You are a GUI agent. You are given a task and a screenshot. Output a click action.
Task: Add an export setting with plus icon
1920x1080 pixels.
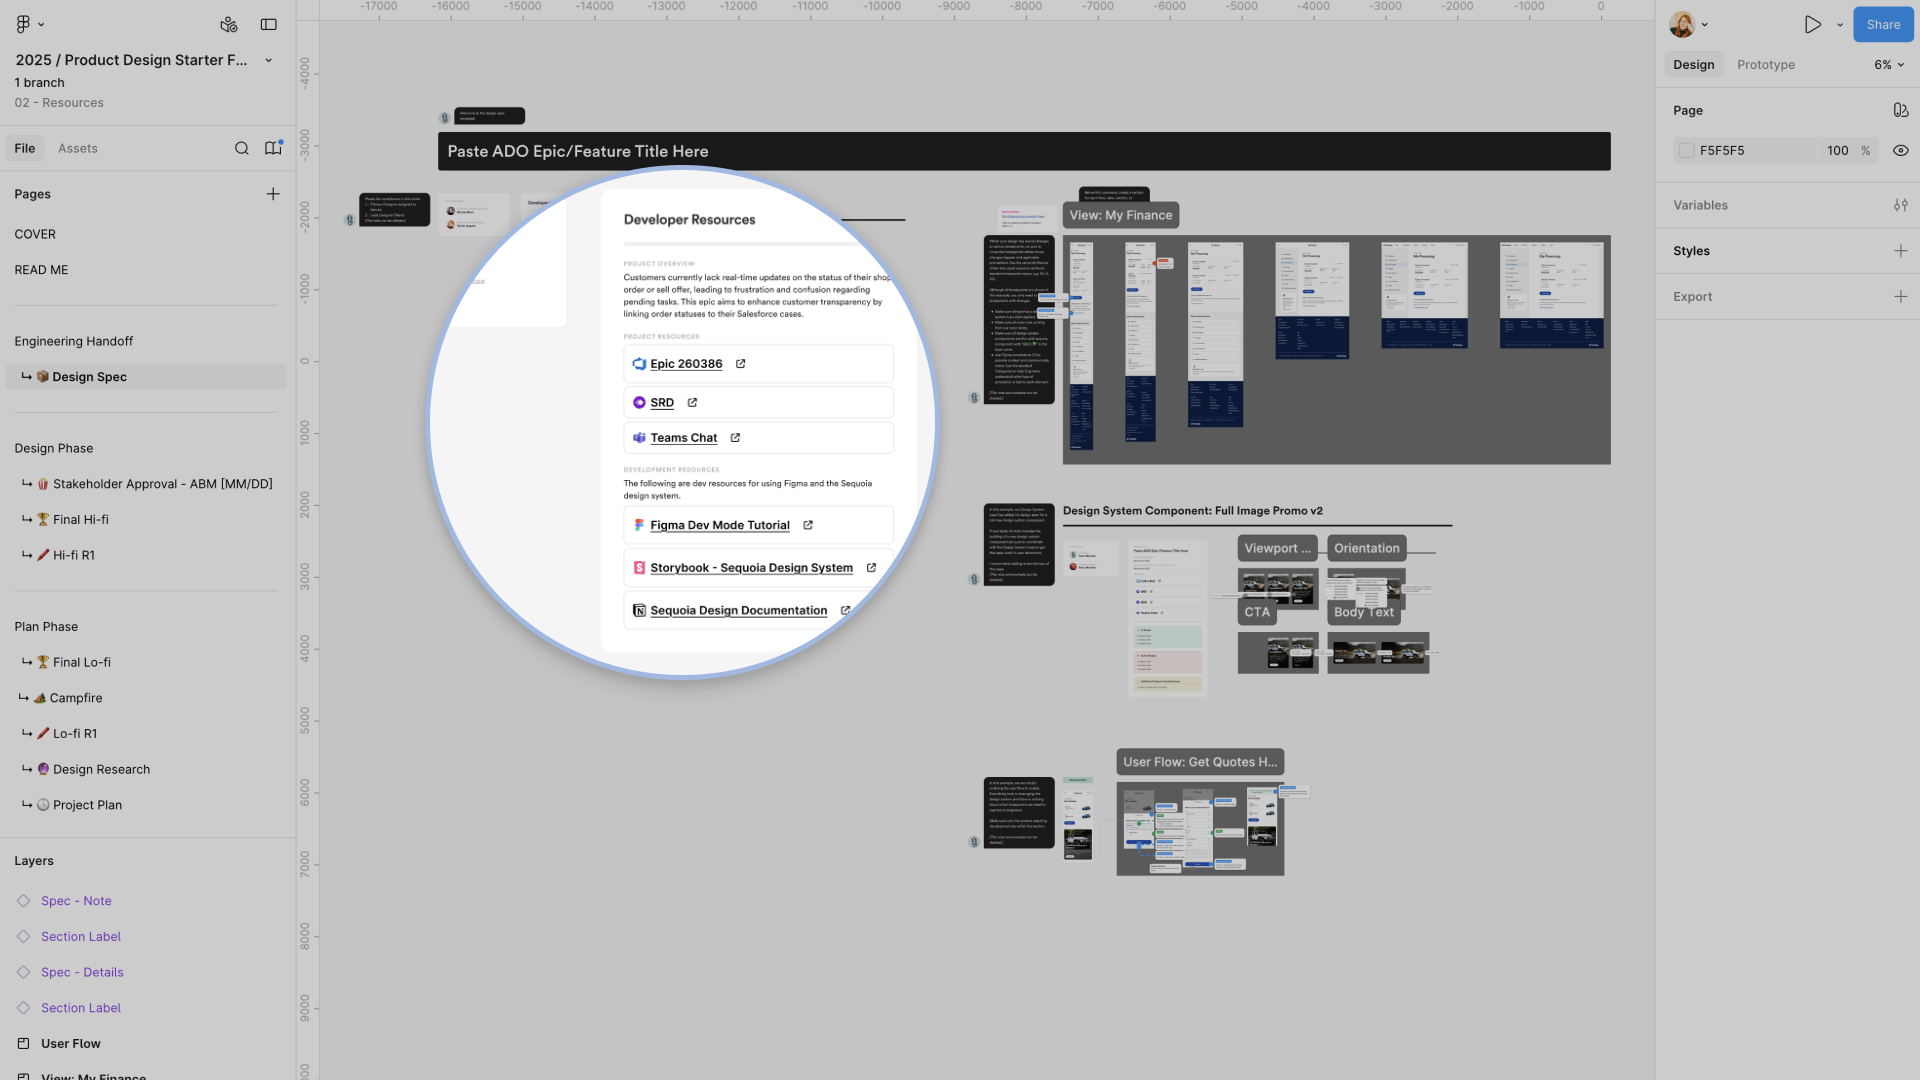click(1900, 297)
